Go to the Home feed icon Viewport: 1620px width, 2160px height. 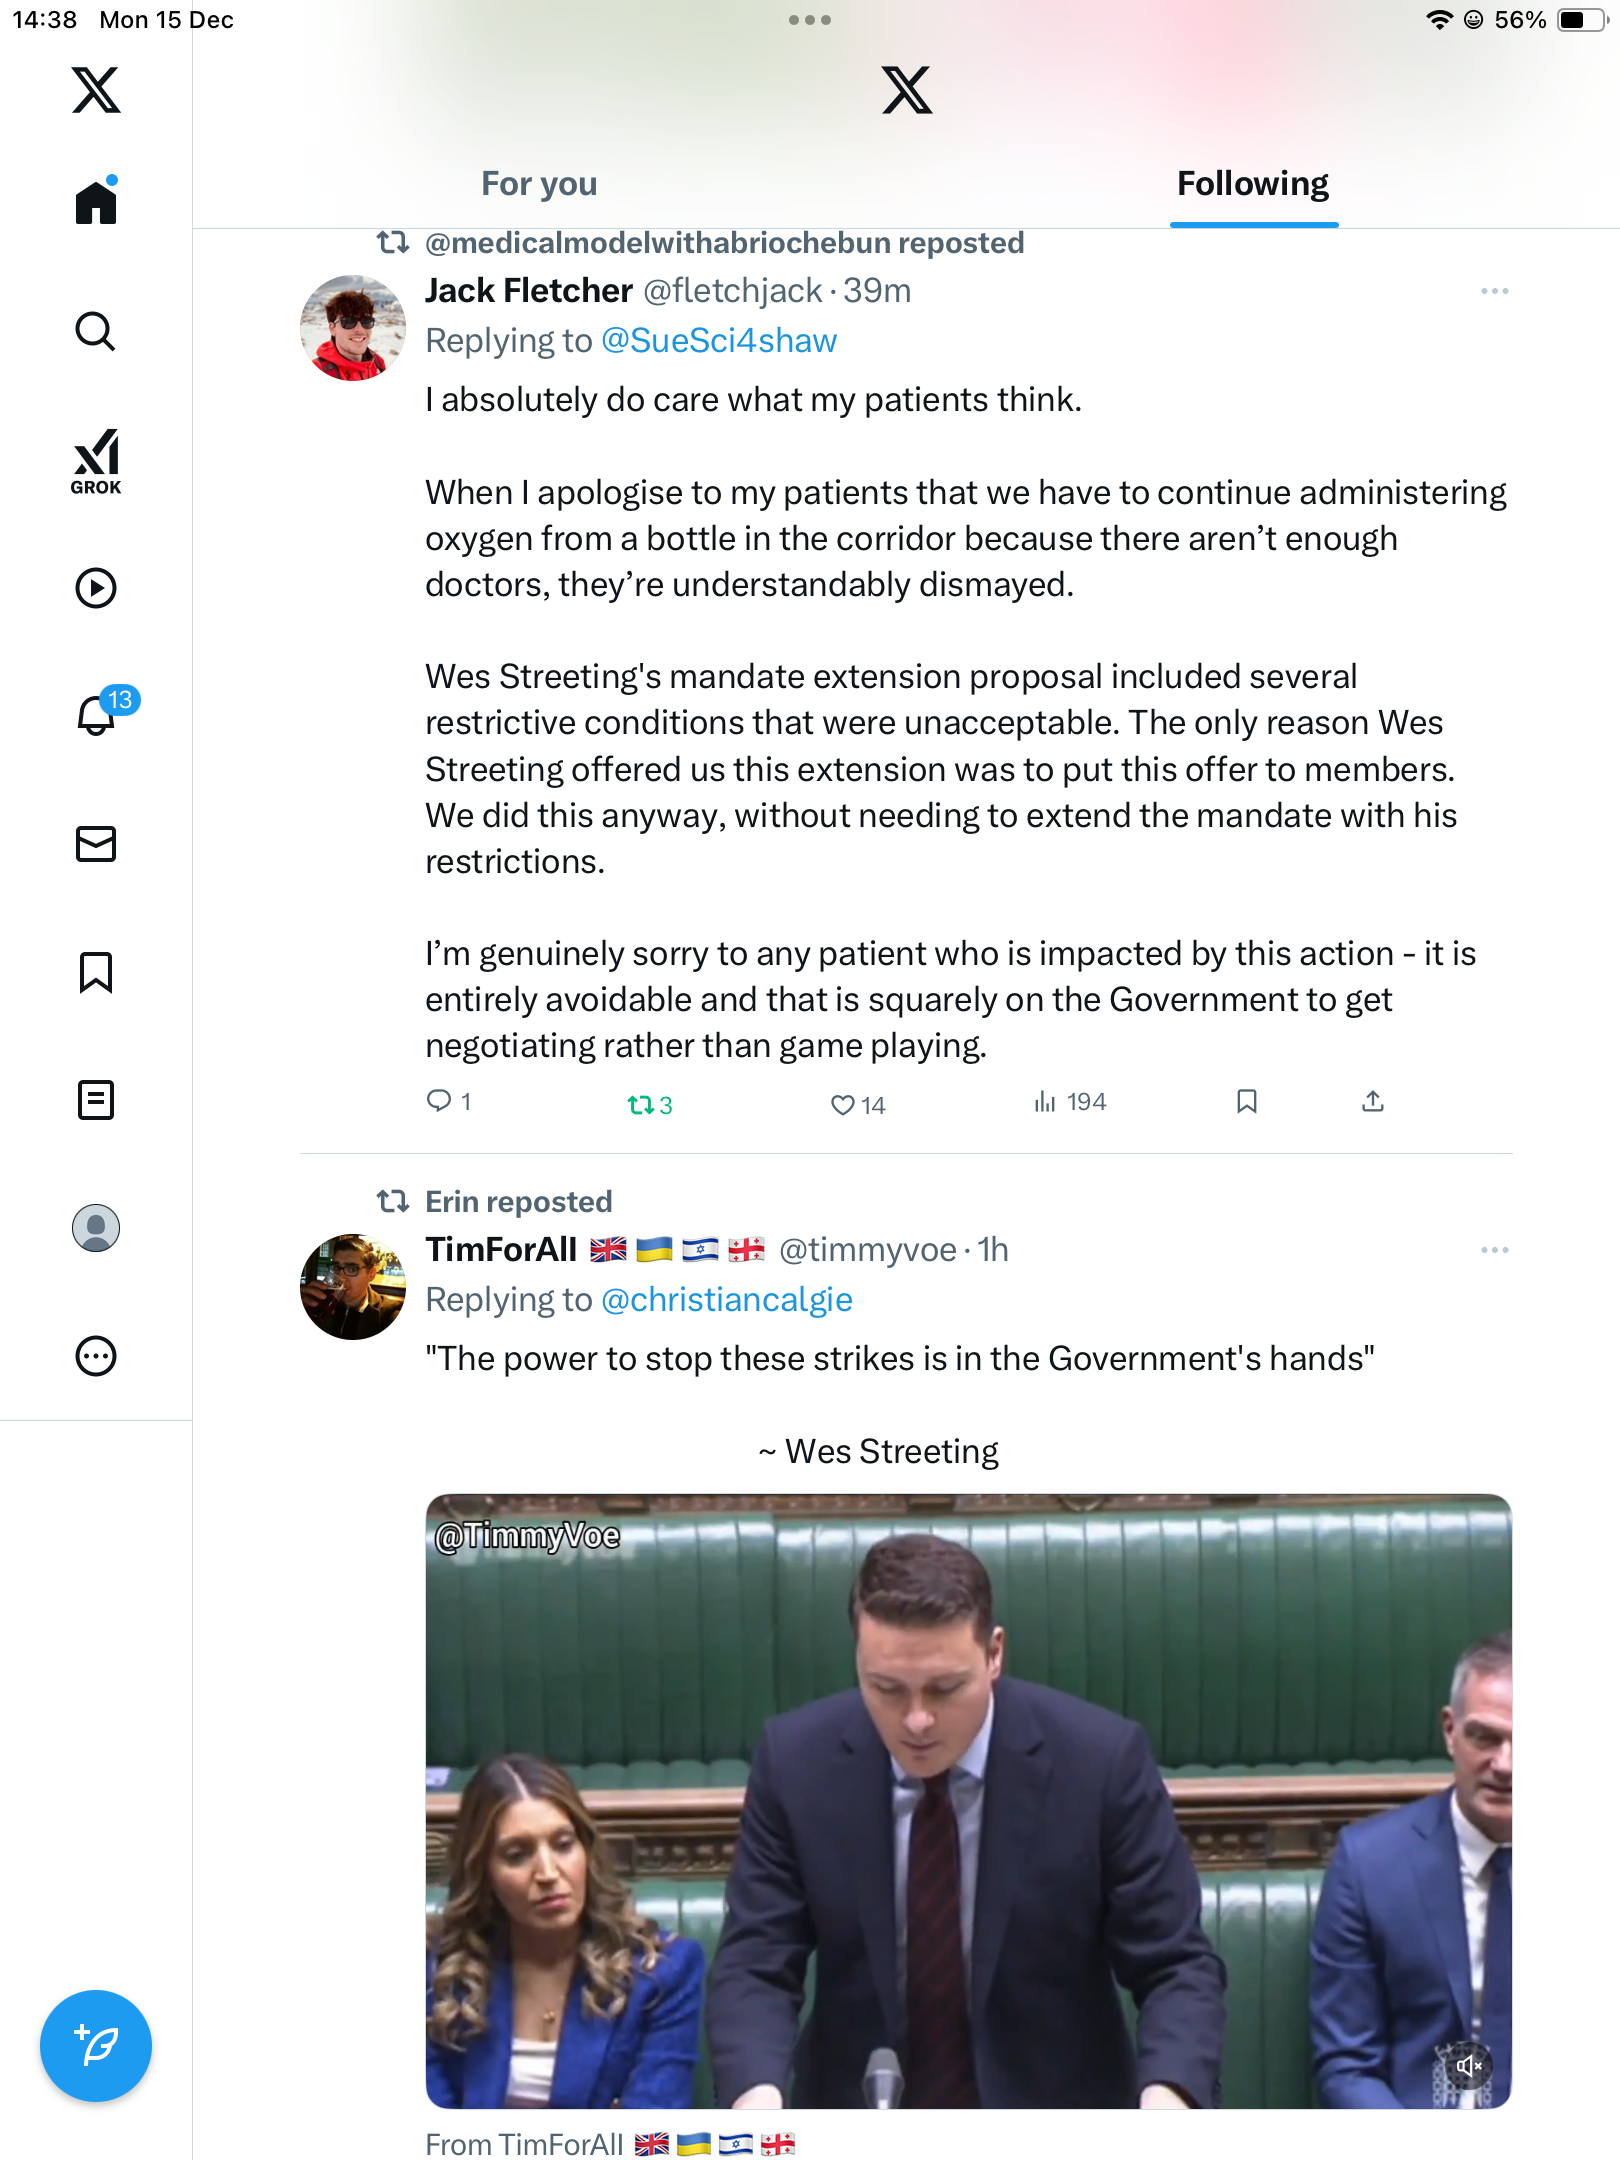96,203
